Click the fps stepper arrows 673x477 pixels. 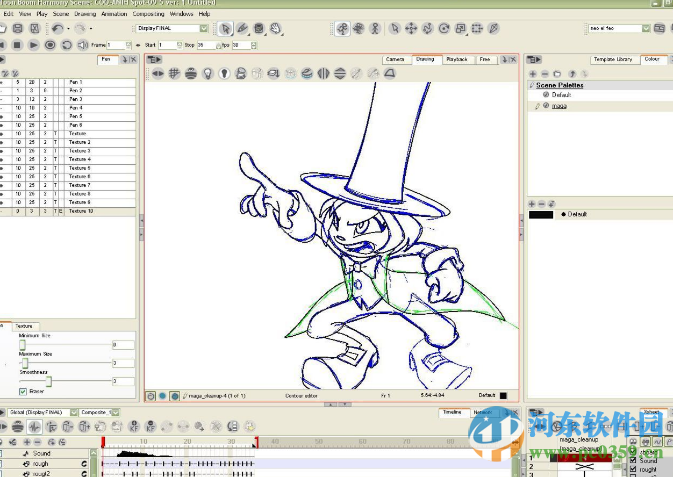pyautogui.click(x=254, y=45)
